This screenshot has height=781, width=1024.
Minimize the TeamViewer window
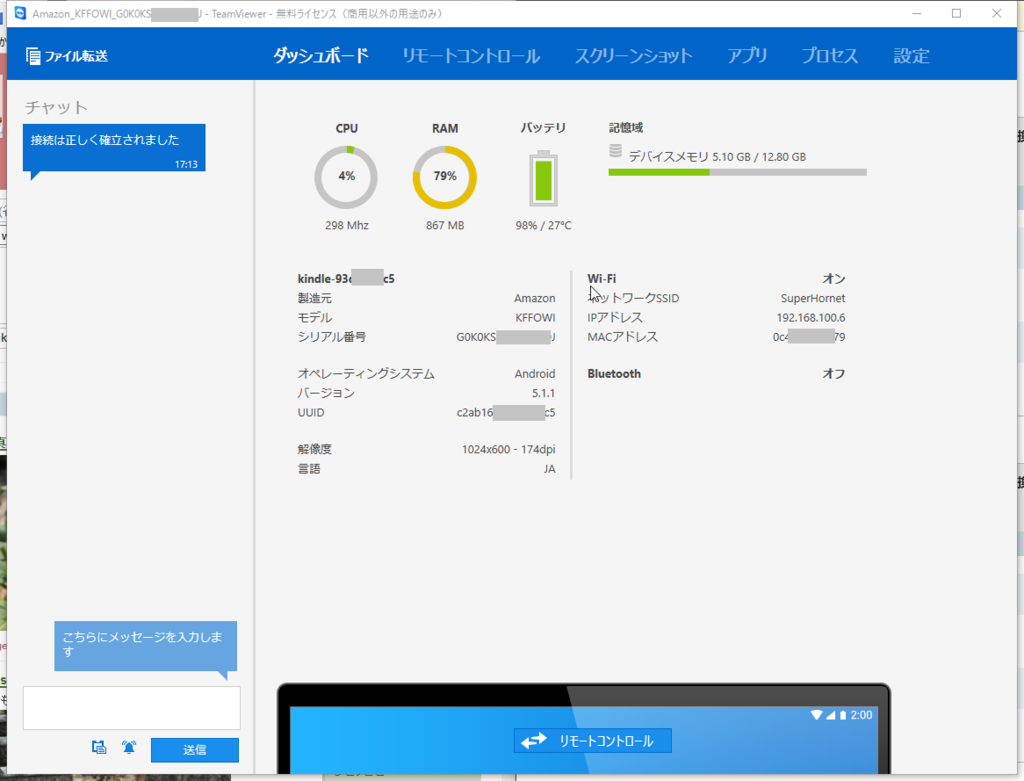[916, 13]
